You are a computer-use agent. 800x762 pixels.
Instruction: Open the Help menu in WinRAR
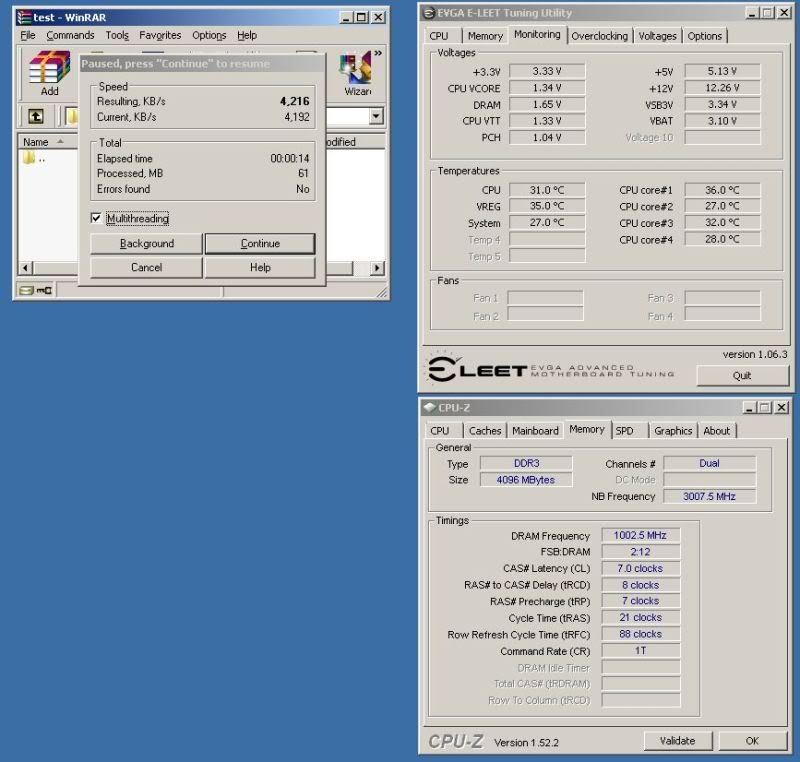[x=247, y=35]
